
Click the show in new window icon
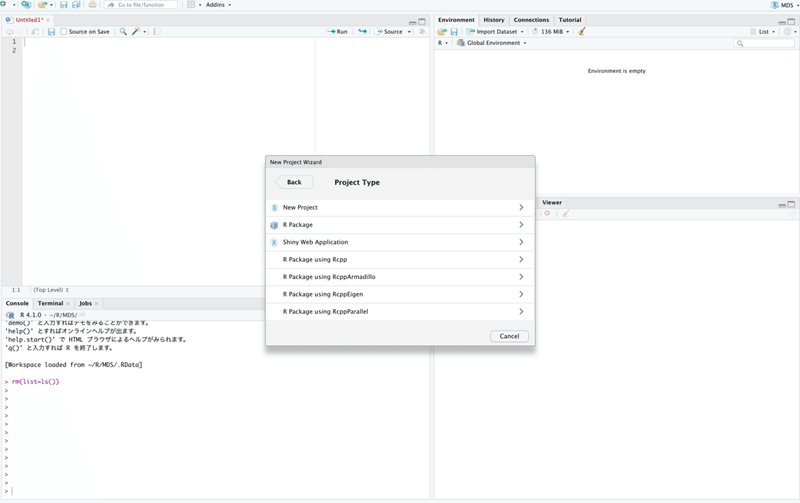pos(35,32)
